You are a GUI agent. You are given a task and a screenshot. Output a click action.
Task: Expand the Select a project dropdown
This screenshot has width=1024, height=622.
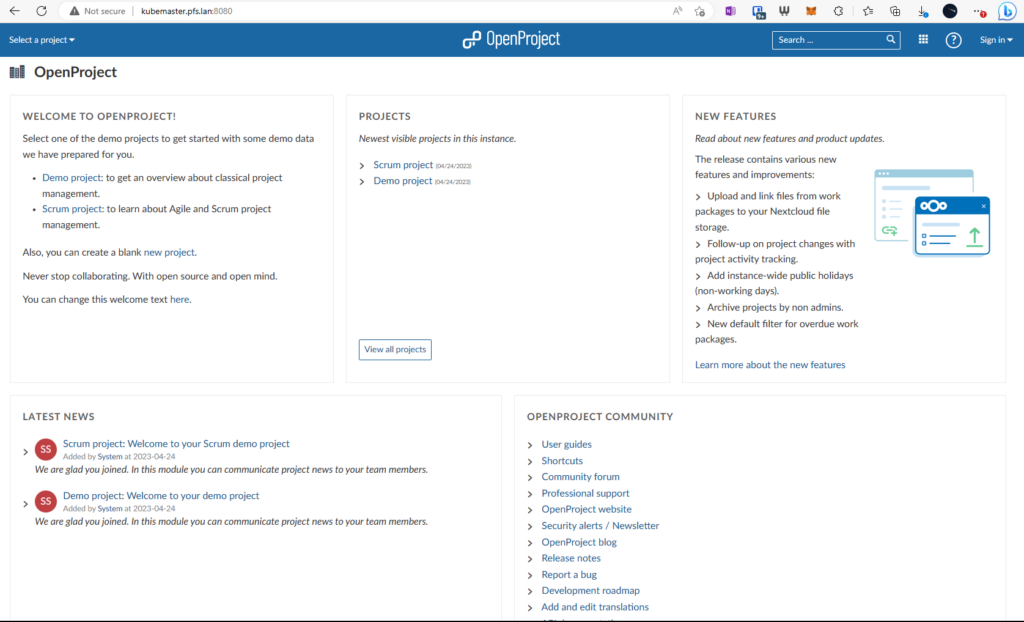pyautogui.click(x=42, y=40)
